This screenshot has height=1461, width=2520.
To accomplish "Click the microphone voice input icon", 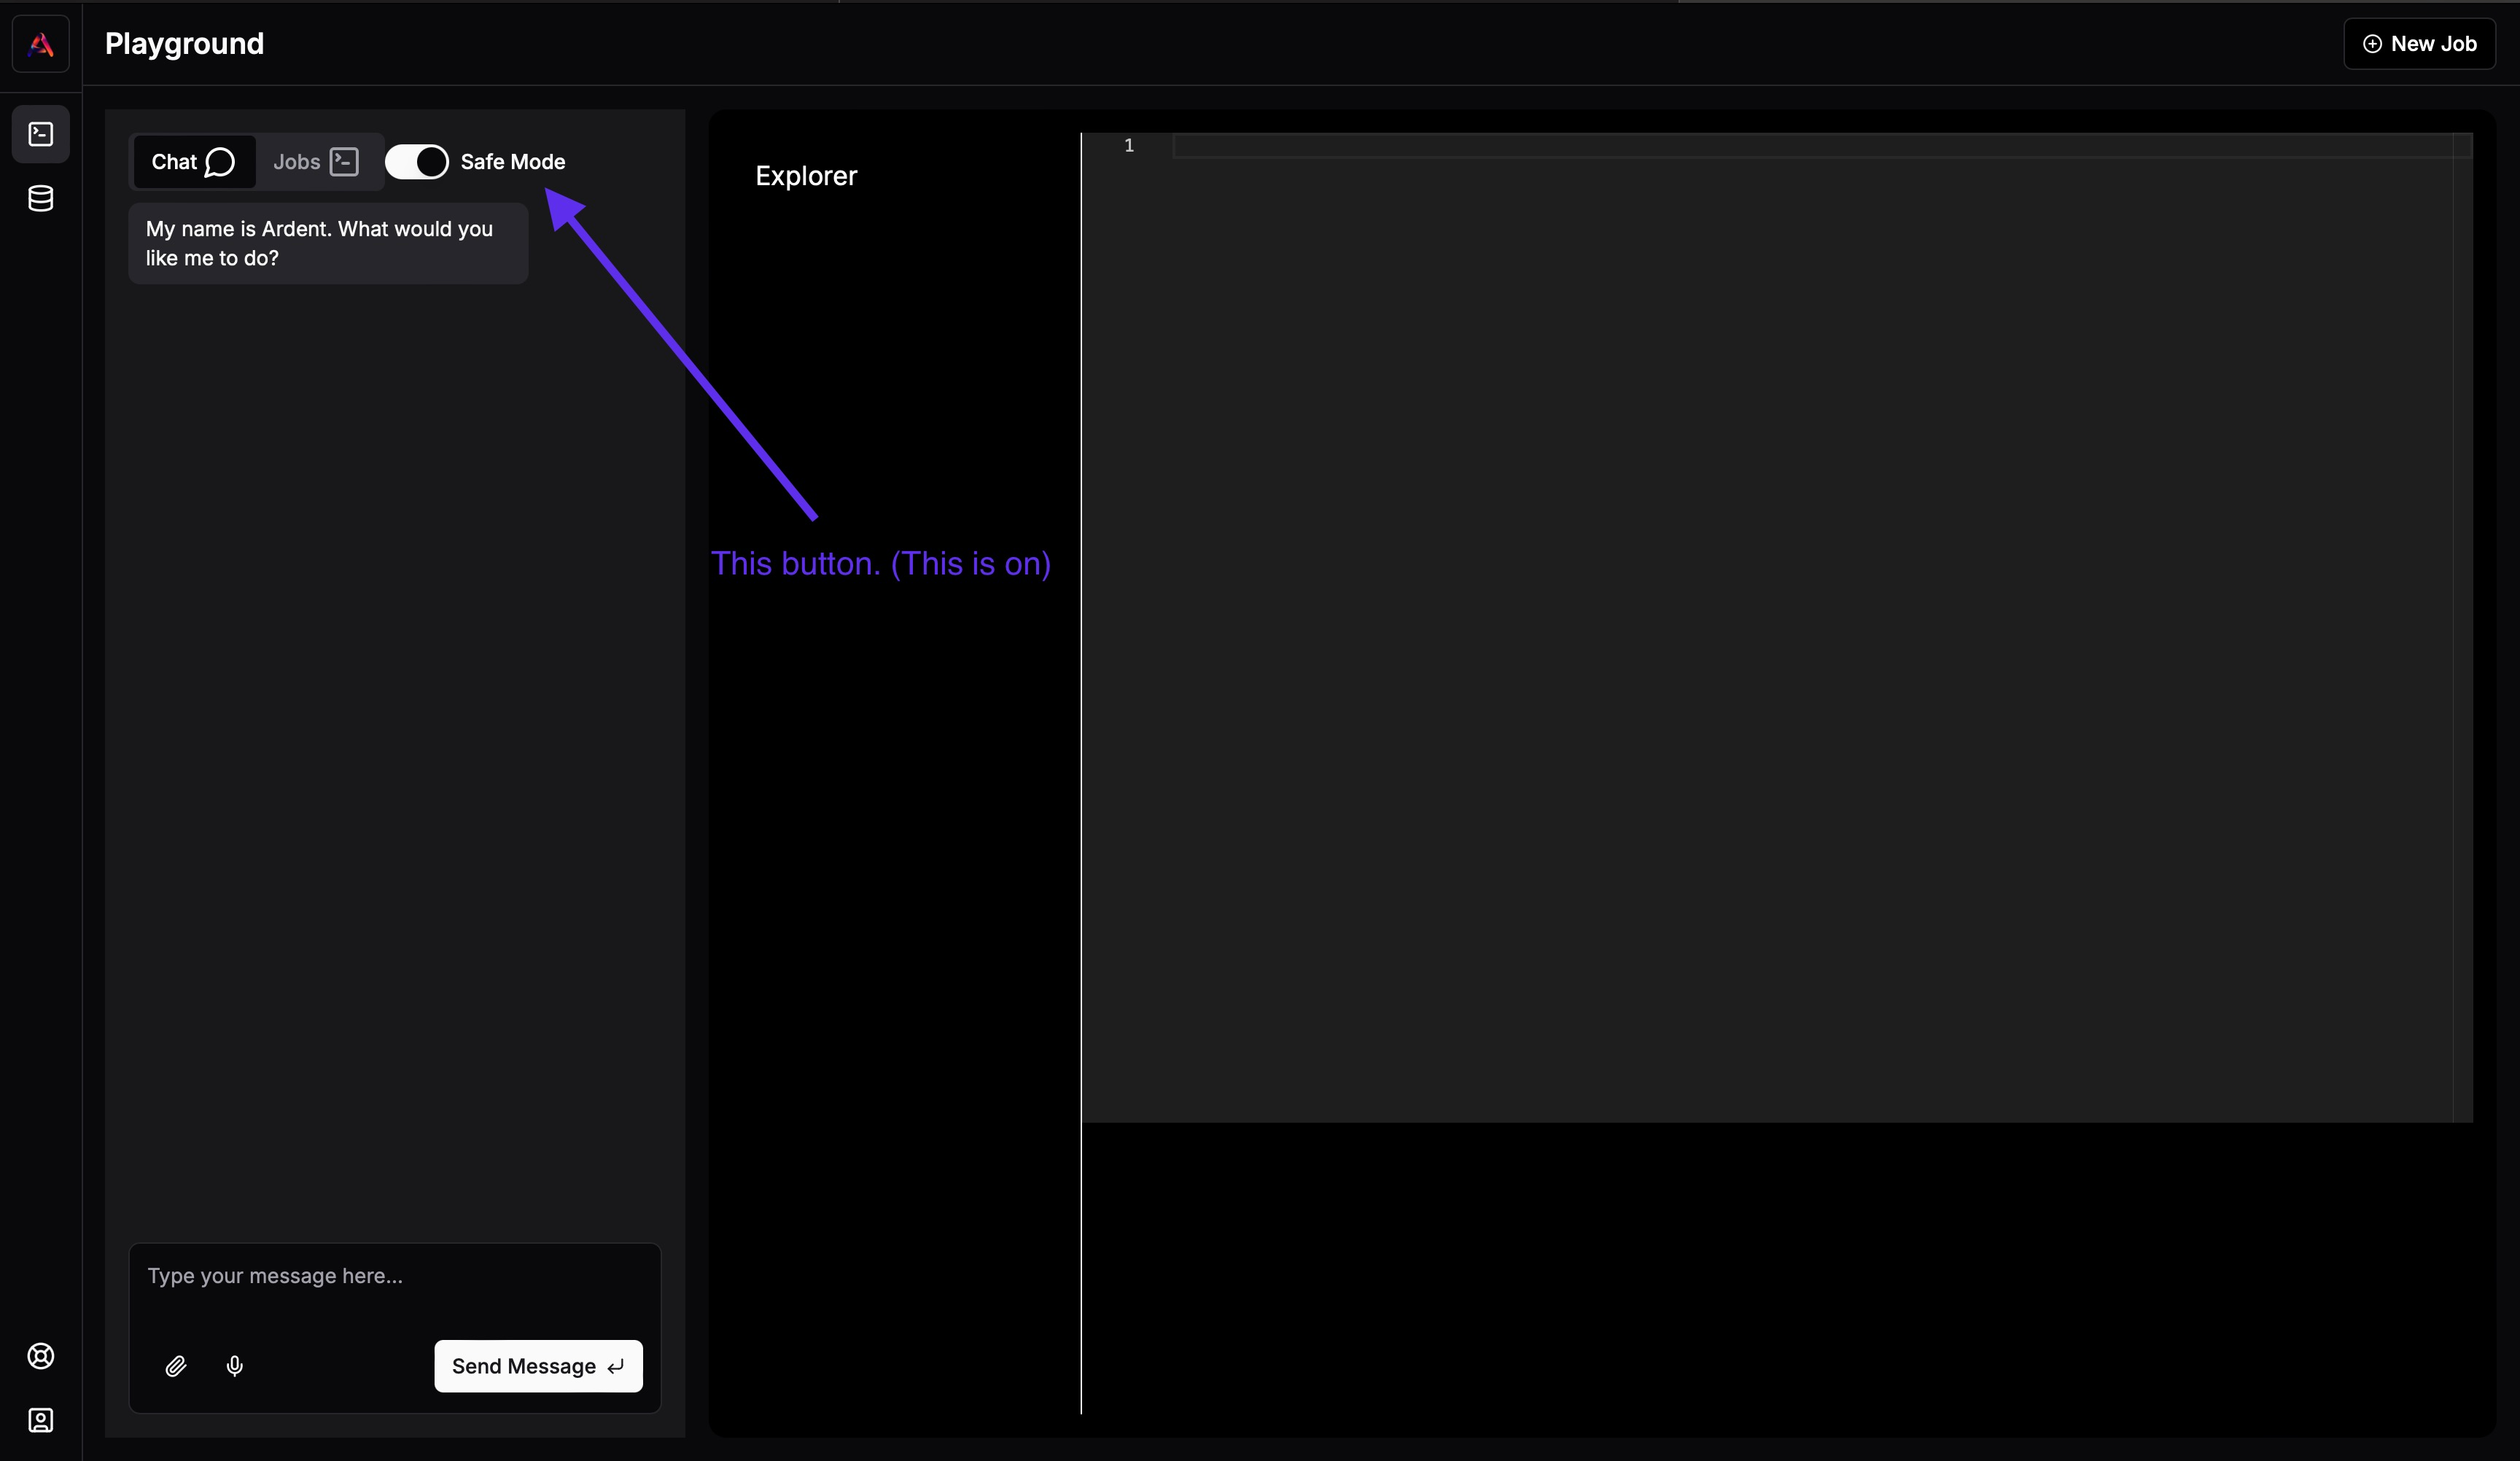I will click(235, 1366).
